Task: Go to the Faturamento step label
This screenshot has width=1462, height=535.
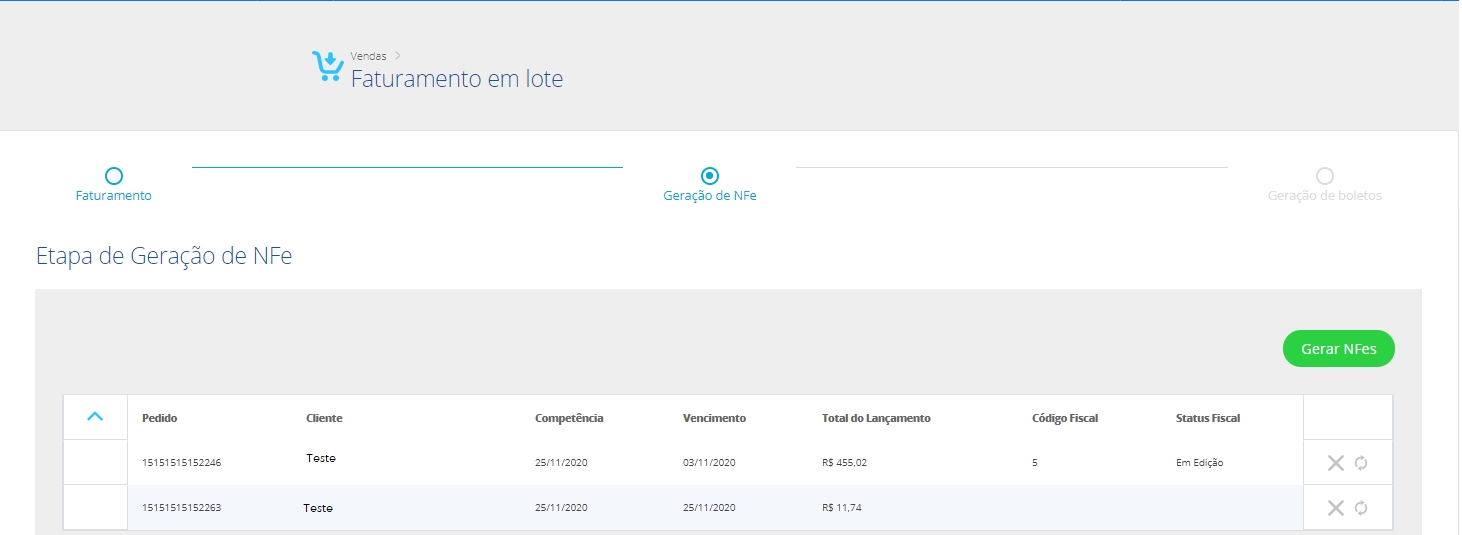Action: (x=114, y=196)
